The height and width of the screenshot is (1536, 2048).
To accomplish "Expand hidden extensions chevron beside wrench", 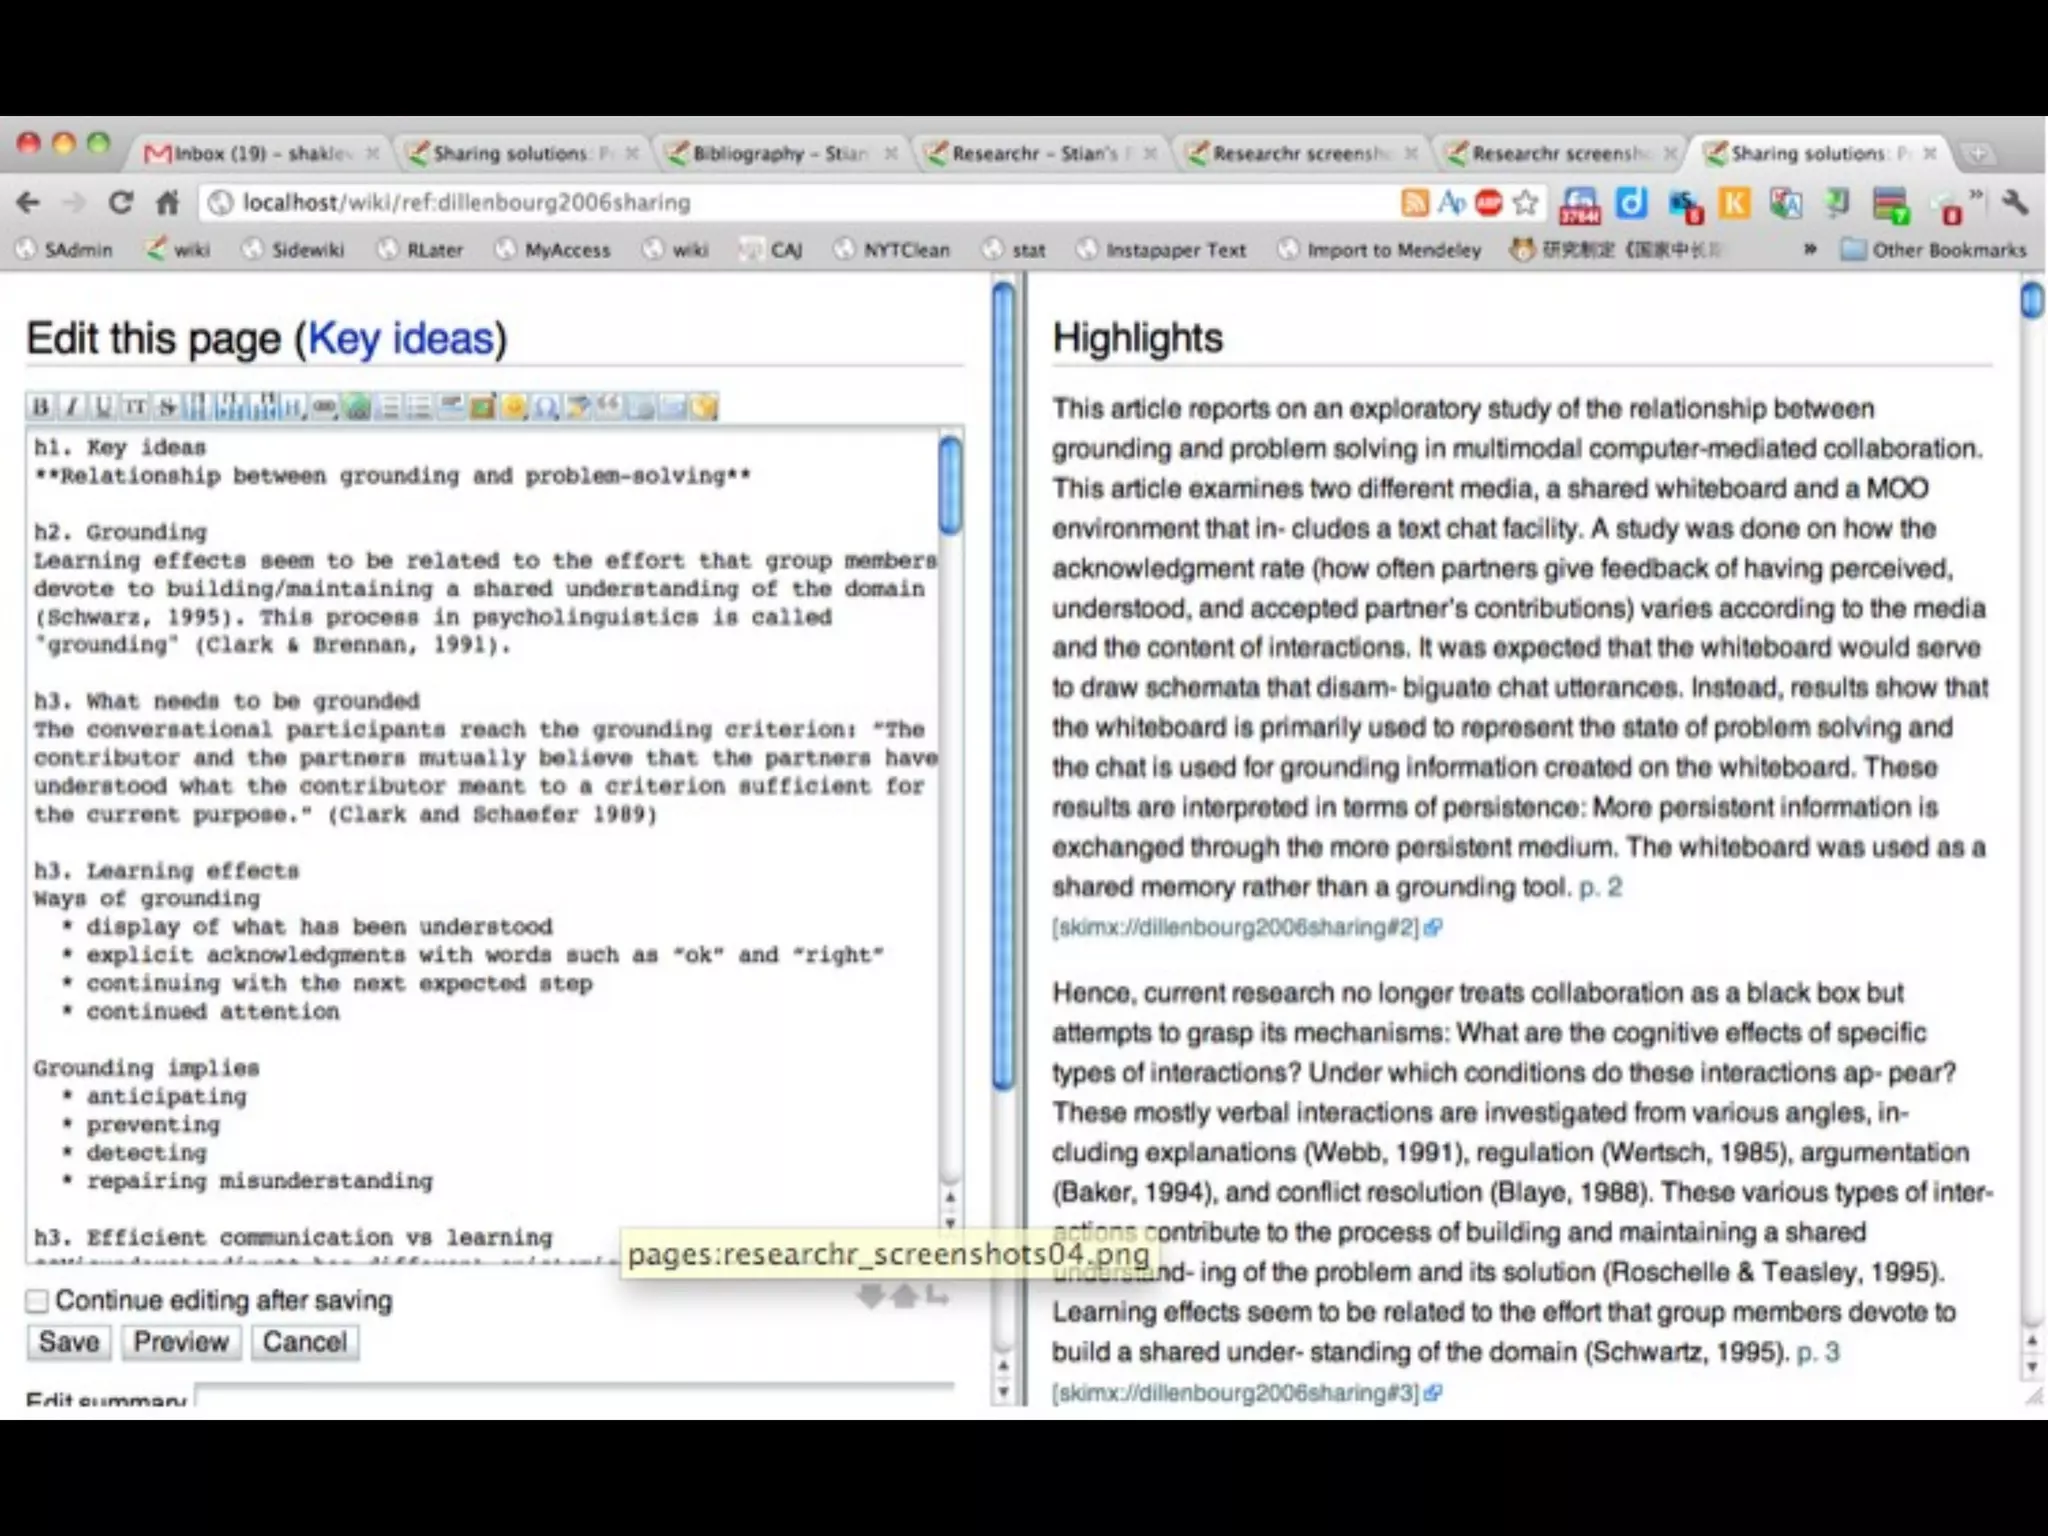I will (x=1976, y=193).
